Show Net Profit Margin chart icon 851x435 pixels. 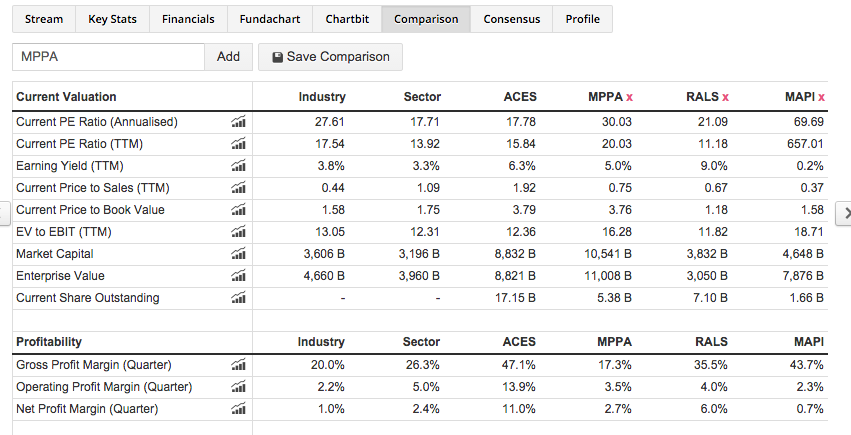238,409
